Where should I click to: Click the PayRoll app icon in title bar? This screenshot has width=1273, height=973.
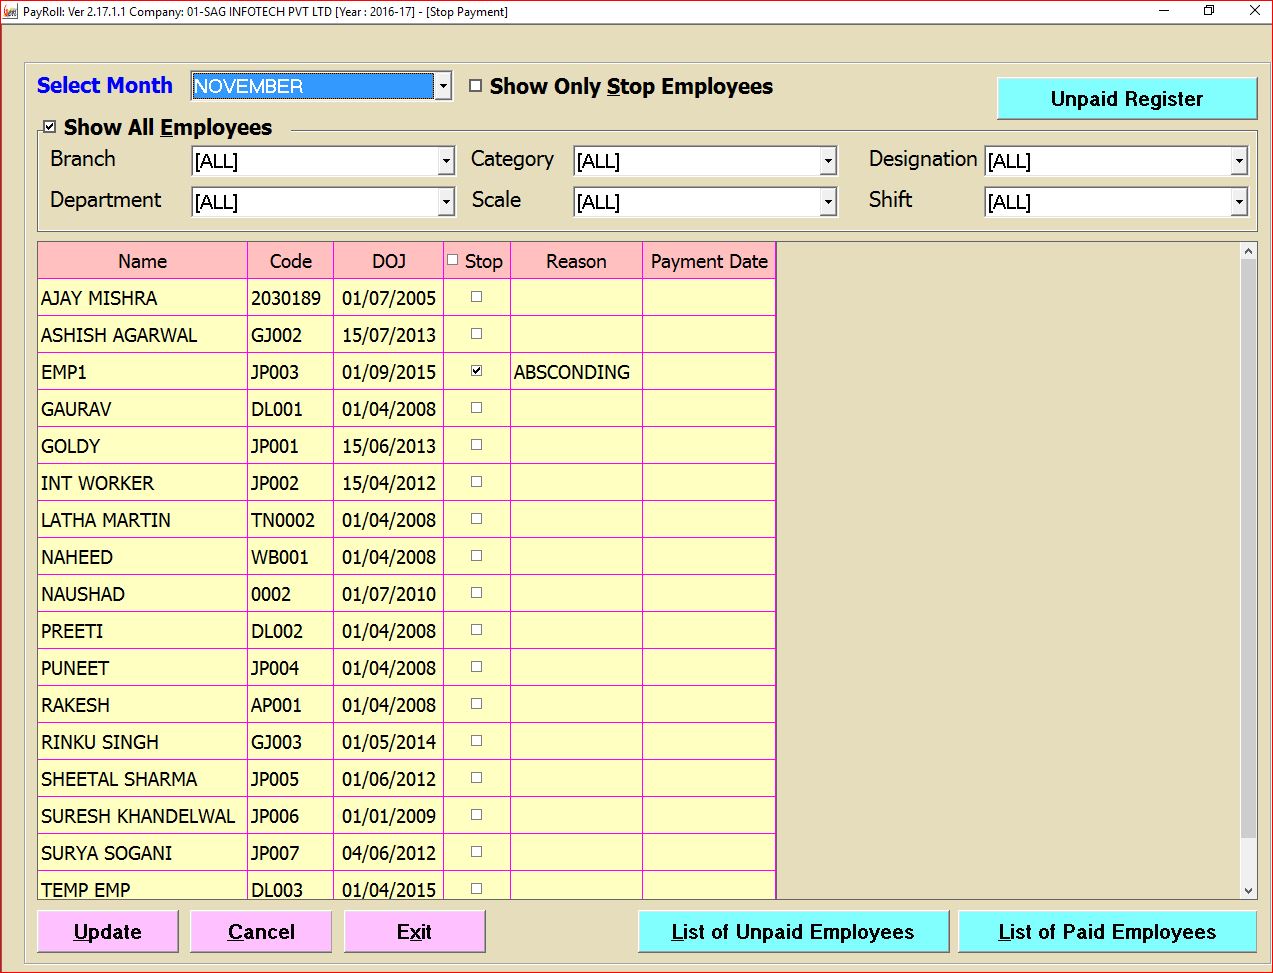pyautogui.click(x=11, y=12)
